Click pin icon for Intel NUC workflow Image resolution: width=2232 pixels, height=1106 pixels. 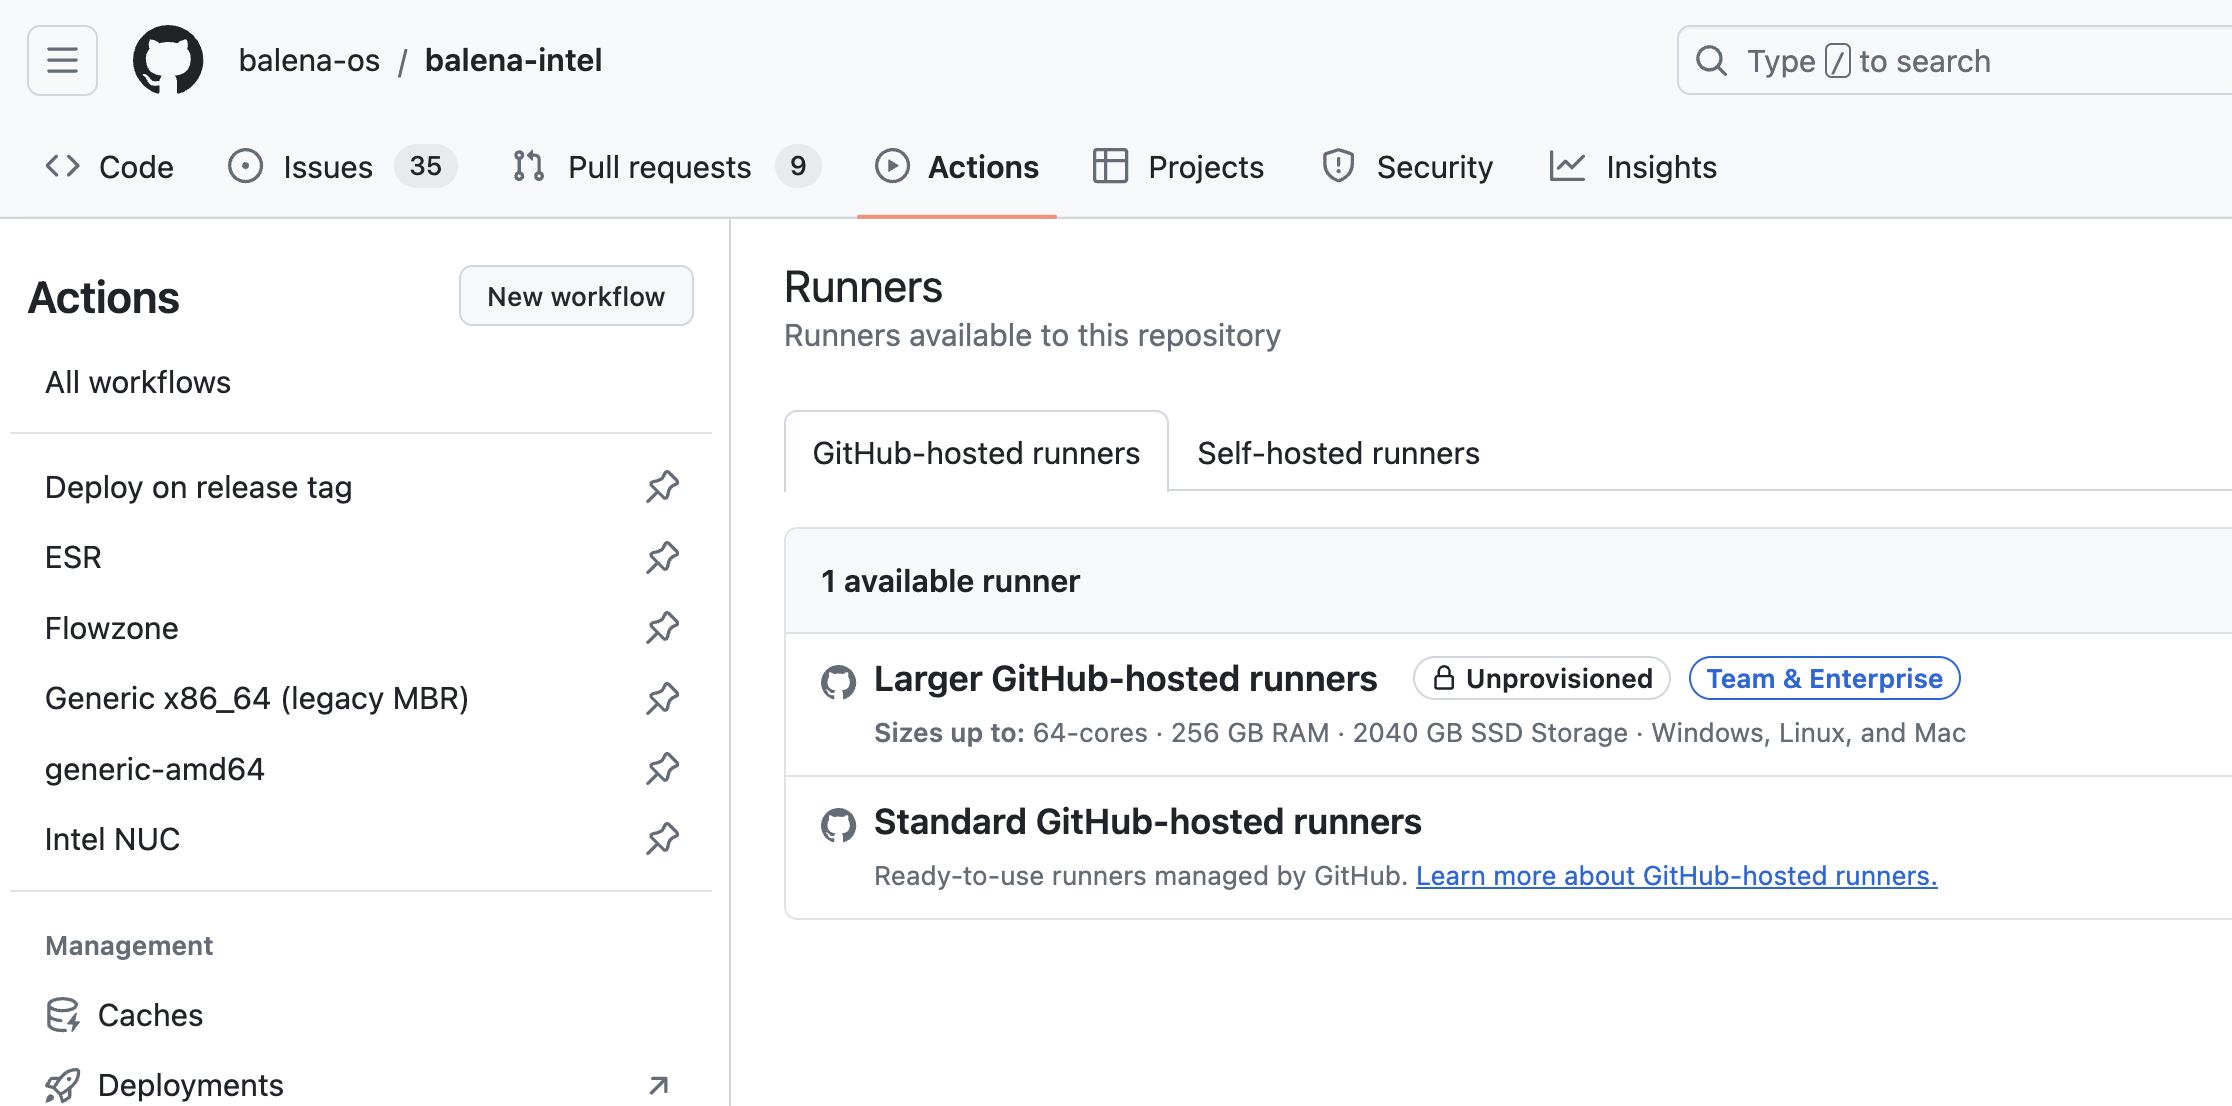662,839
